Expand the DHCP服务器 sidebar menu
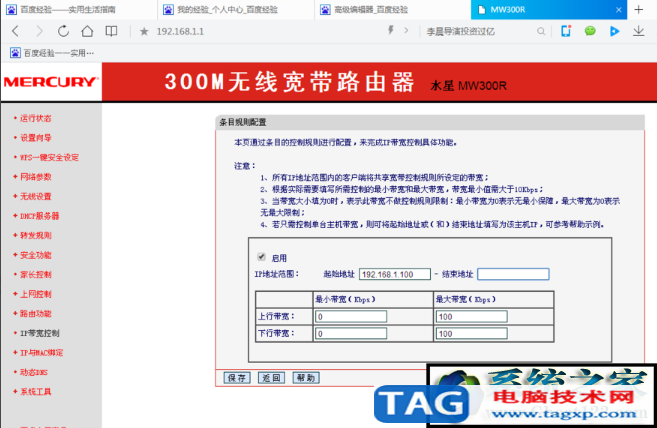The width and height of the screenshot is (657, 428). pos(39,216)
